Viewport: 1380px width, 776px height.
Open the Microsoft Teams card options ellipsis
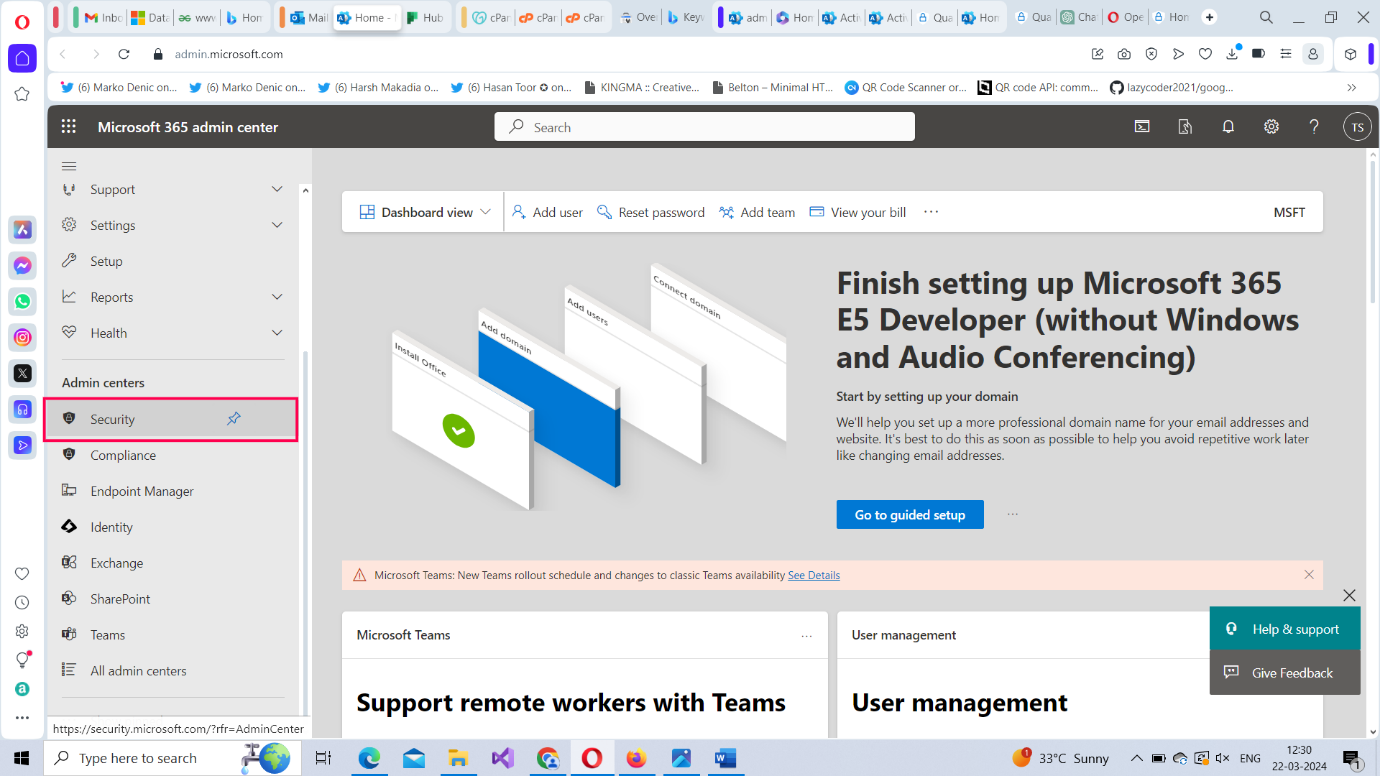click(x=807, y=636)
